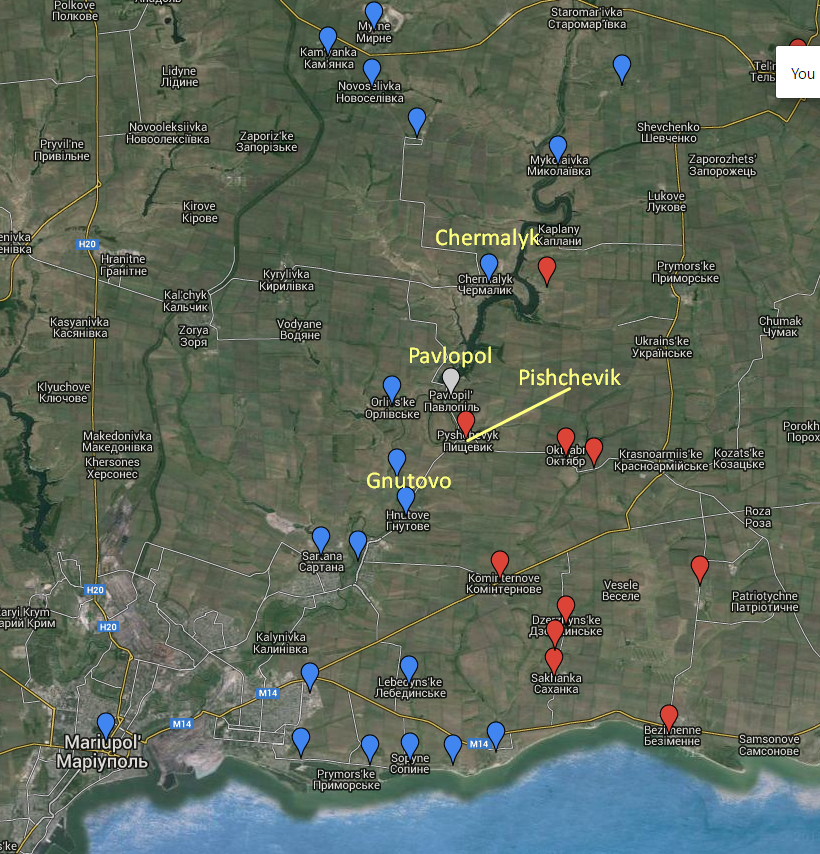Click the blue pin at Mariupol
Screen dimensions: 820x854
[106, 724]
